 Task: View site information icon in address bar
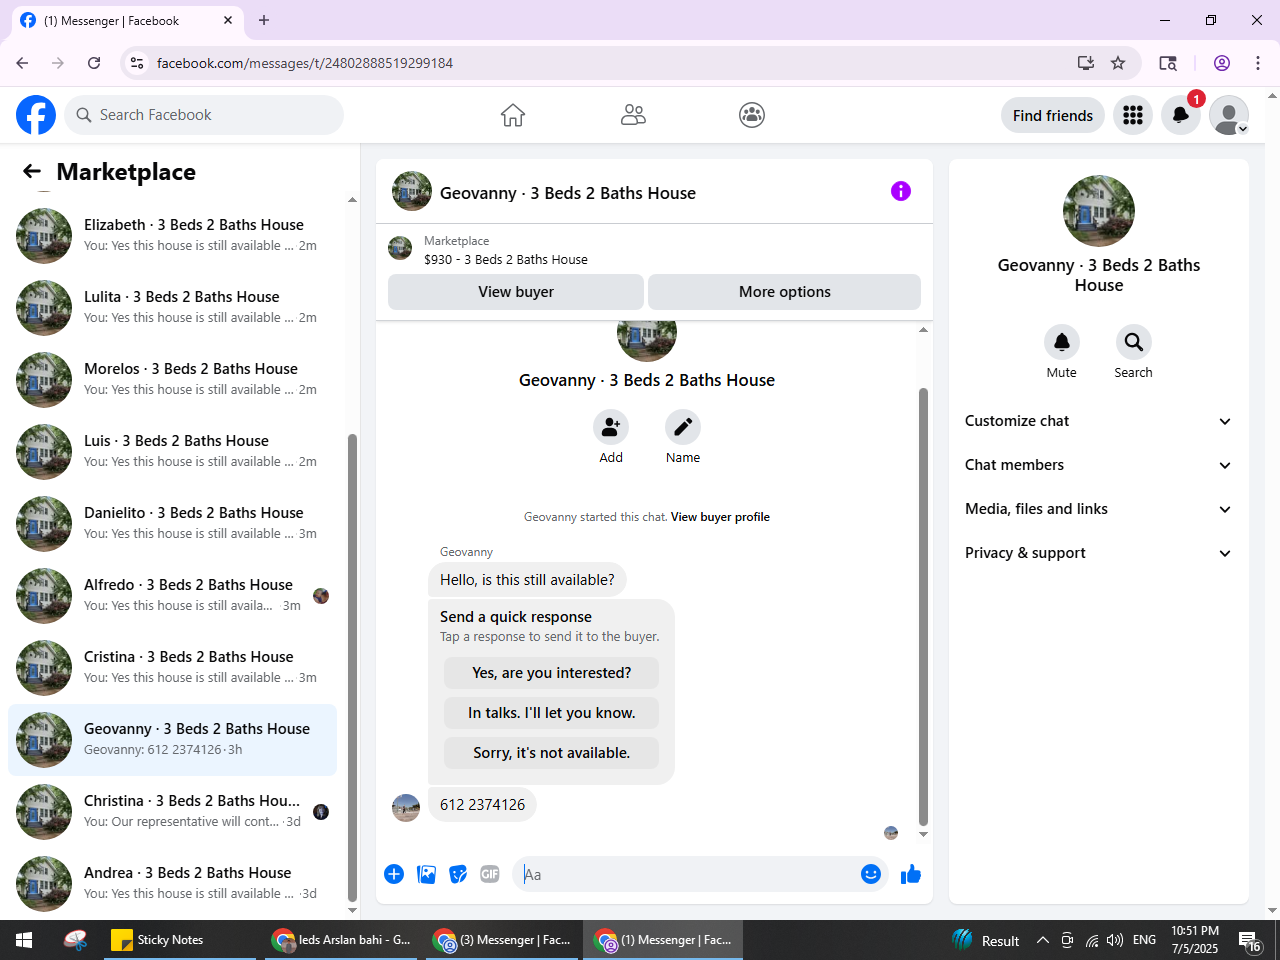coord(137,63)
